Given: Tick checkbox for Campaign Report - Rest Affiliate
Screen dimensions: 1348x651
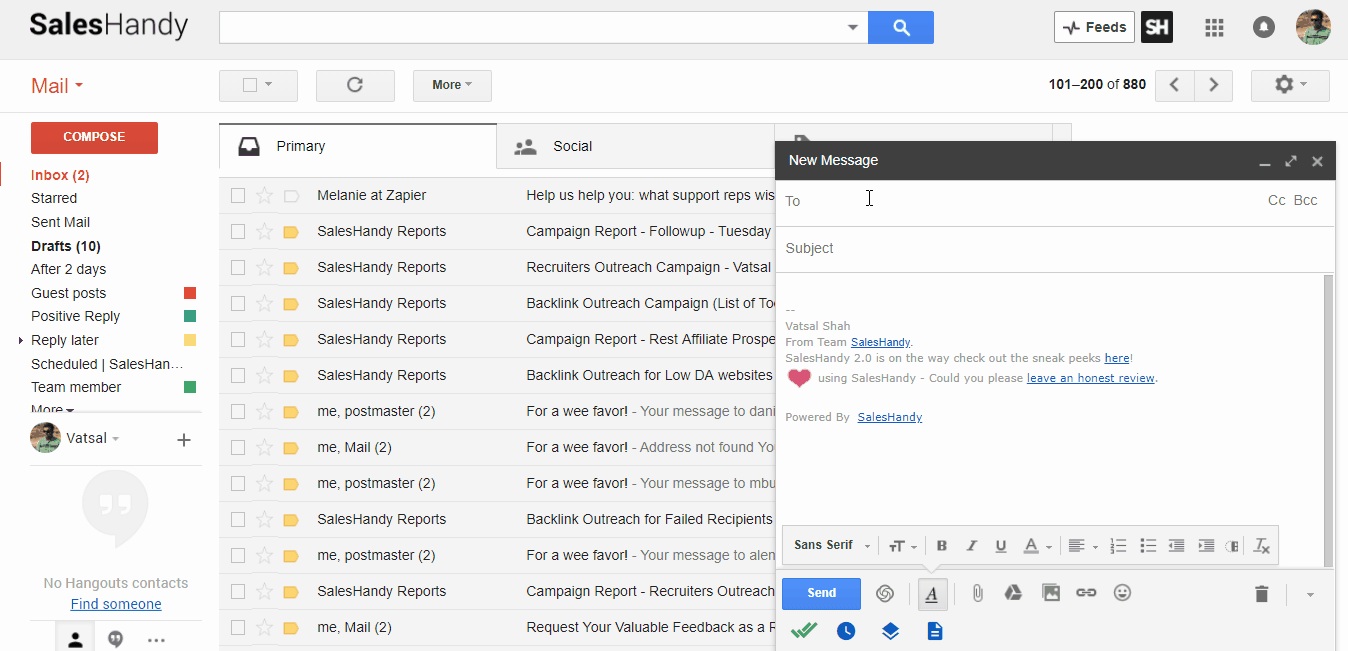Looking at the screenshot, I should [238, 339].
